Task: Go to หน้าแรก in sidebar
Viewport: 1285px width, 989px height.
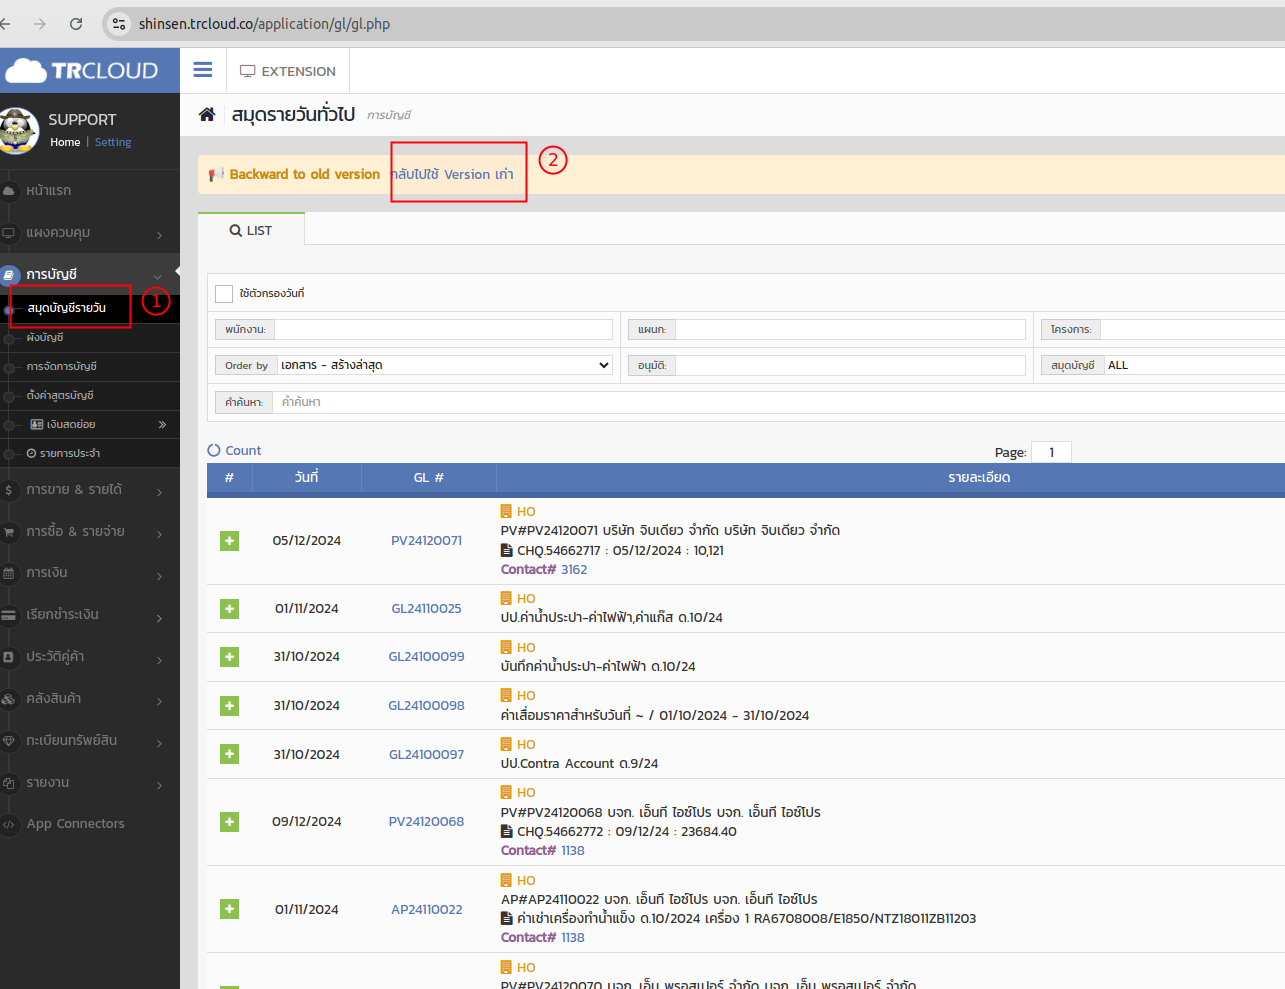Action: click(49, 190)
